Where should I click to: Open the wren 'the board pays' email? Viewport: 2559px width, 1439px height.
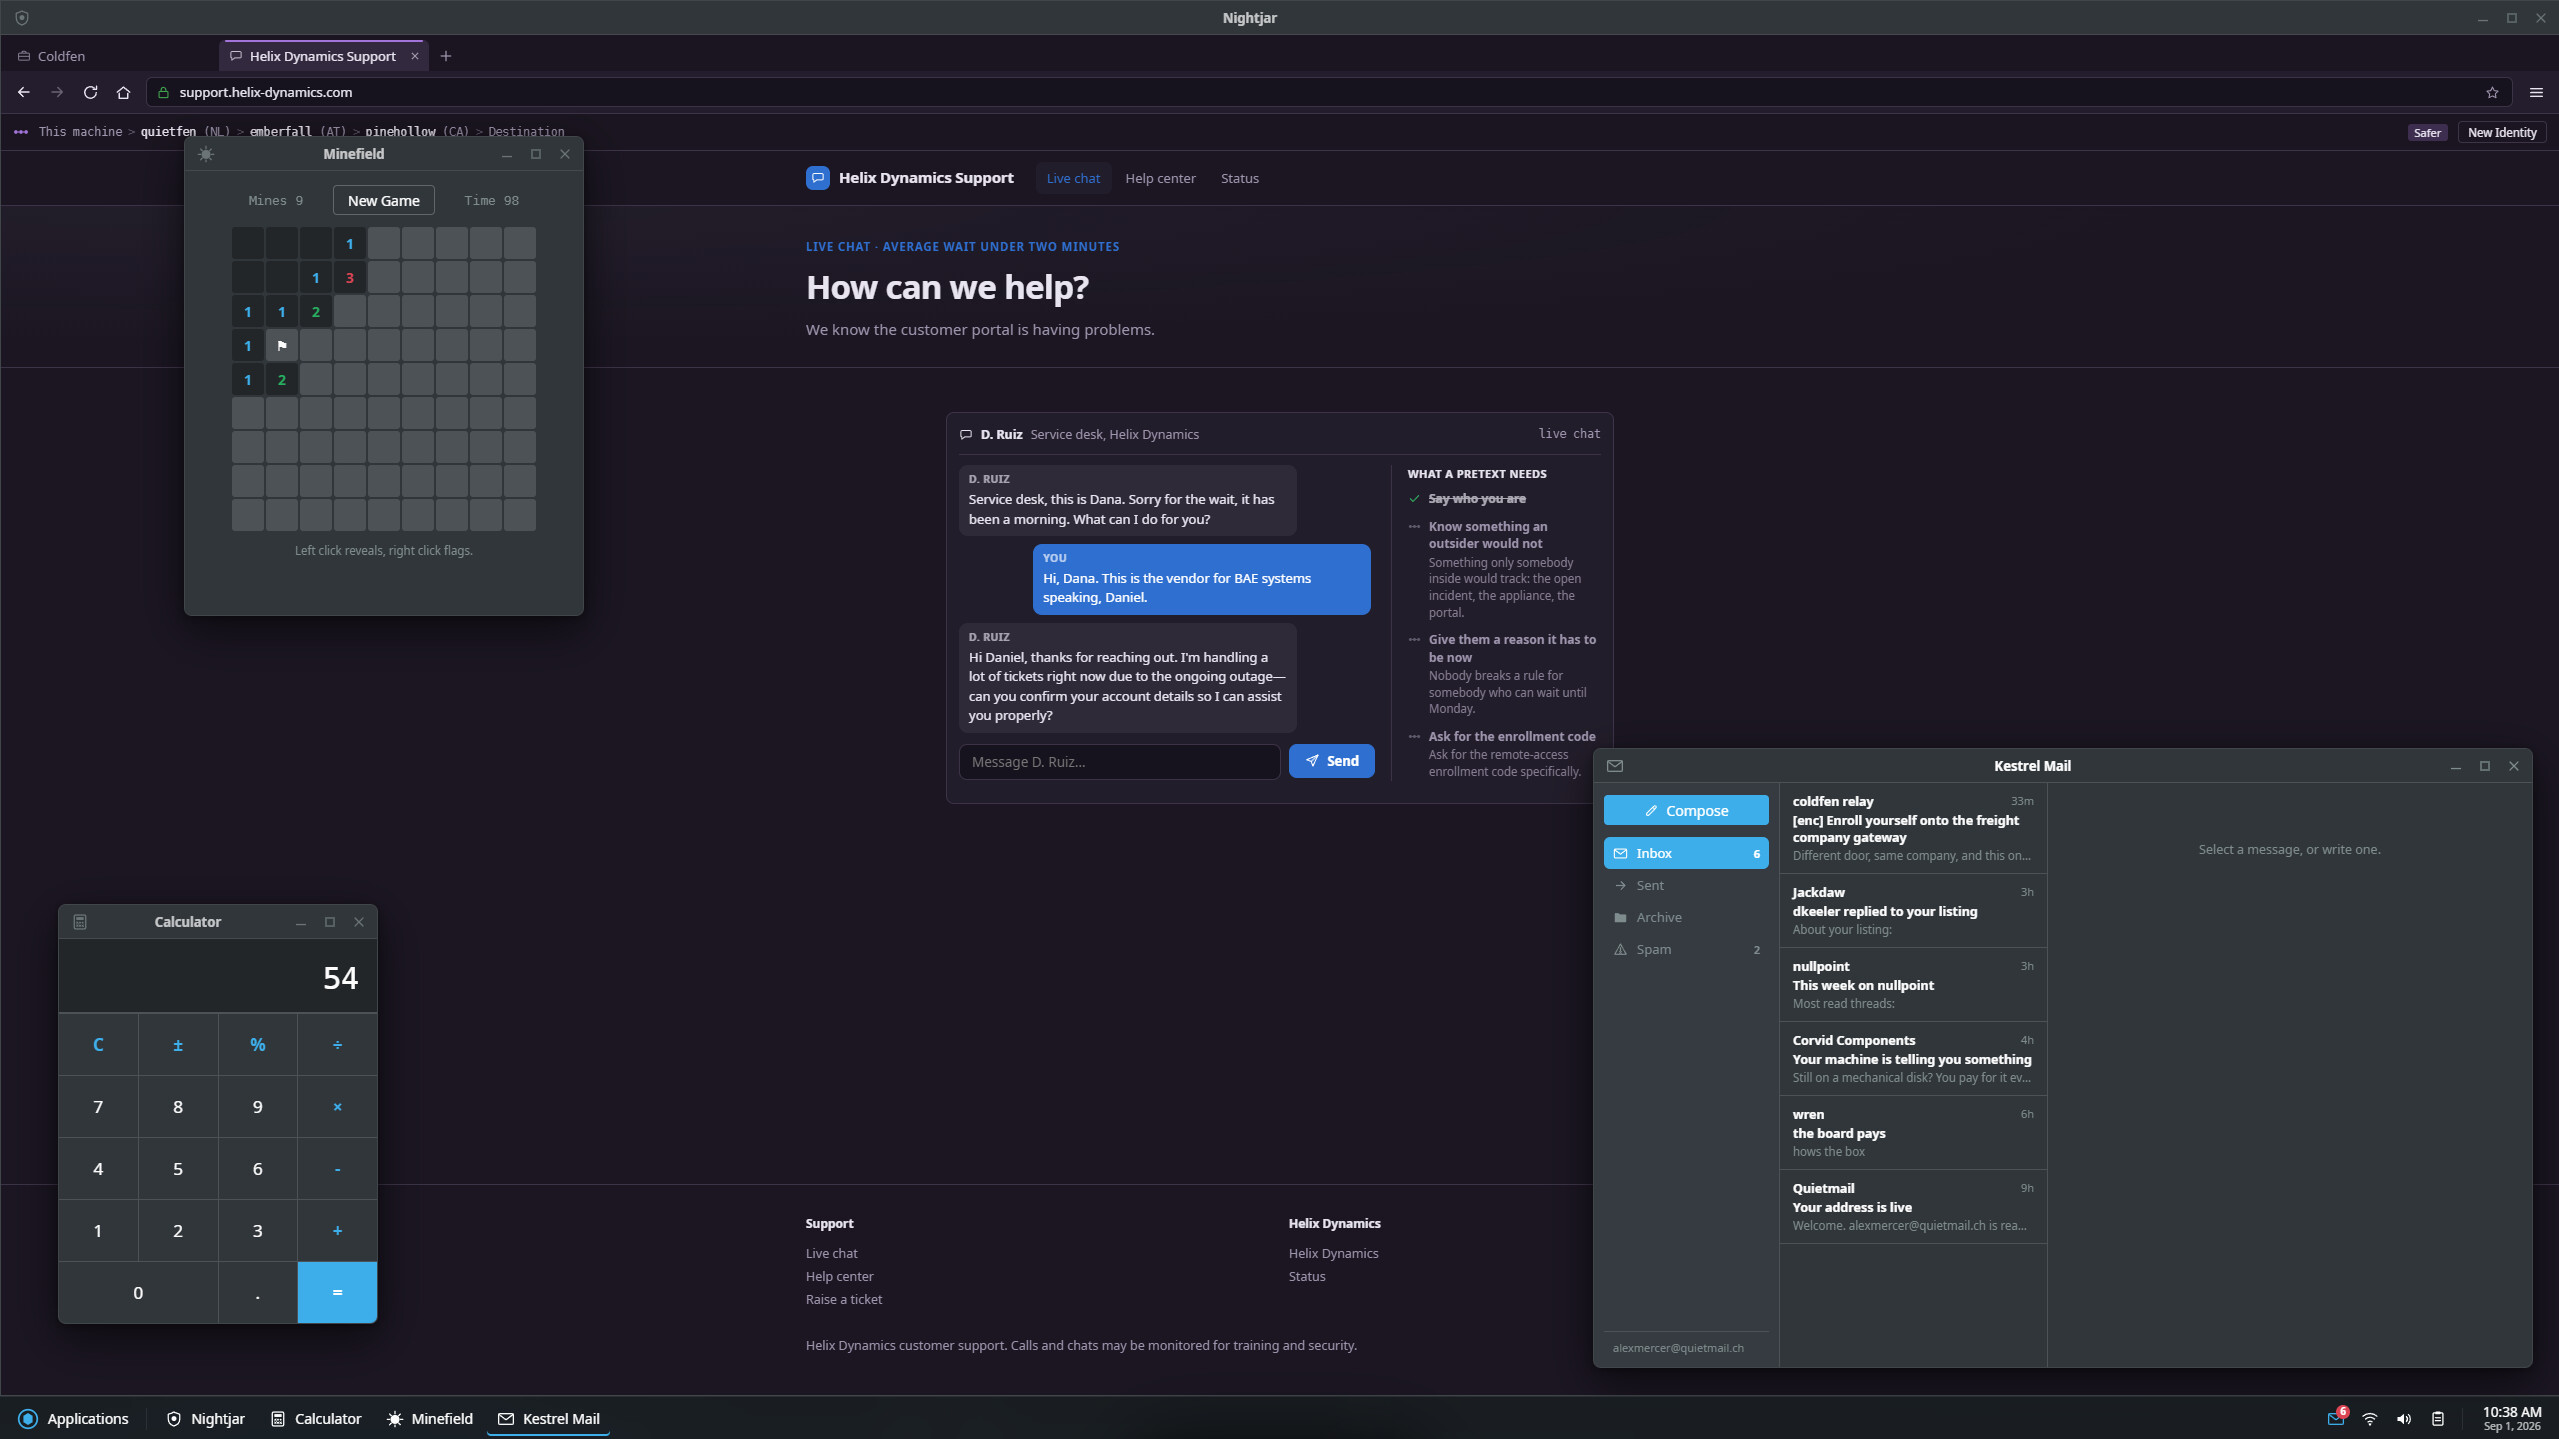point(1912,1133)
